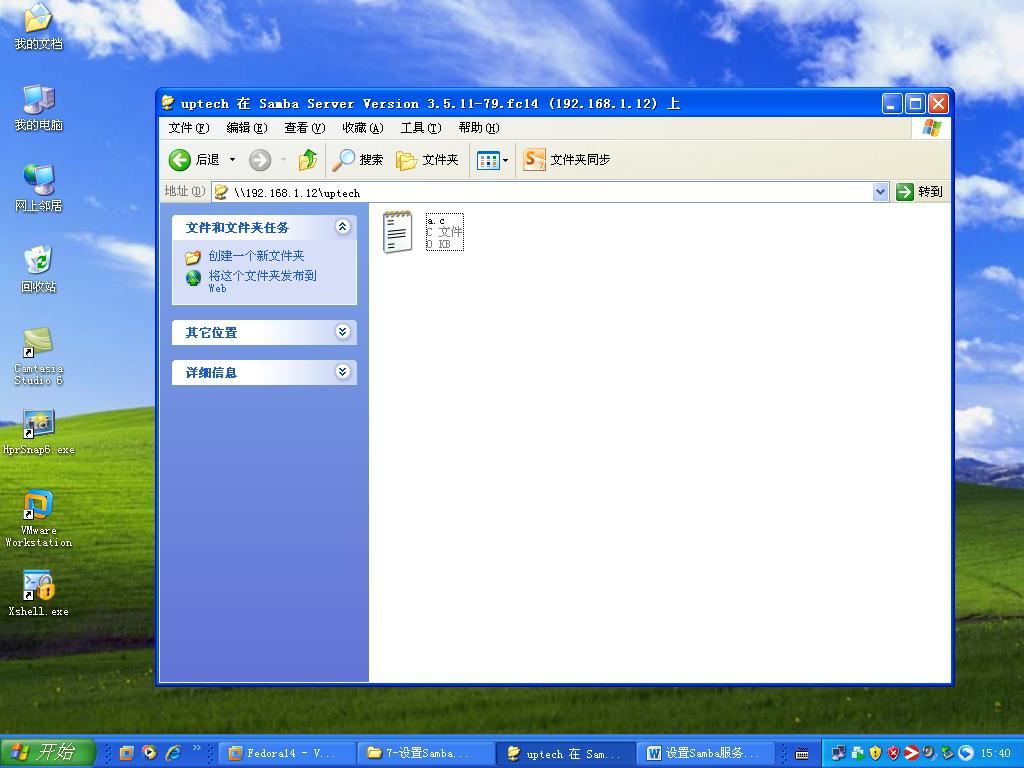Screen dimensions: 1024x768
Task: Collapse the File and Folder Tasks panel
Action: coord(343,227)
